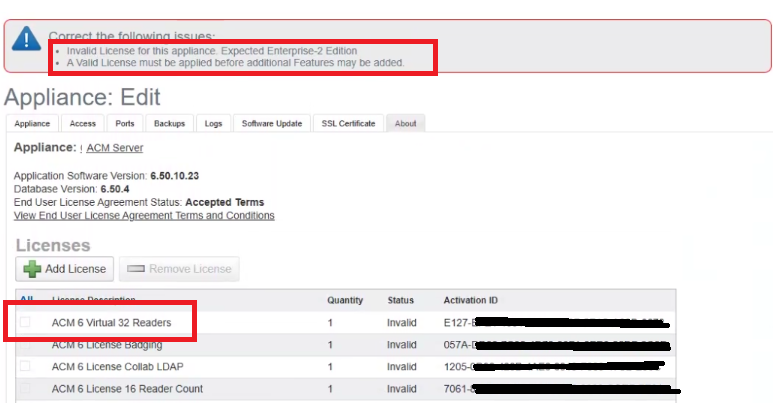Click the Activation ID column header
The width and height of the screenshot is (773, 403).
pyautogui.click(x=470, y=300)
